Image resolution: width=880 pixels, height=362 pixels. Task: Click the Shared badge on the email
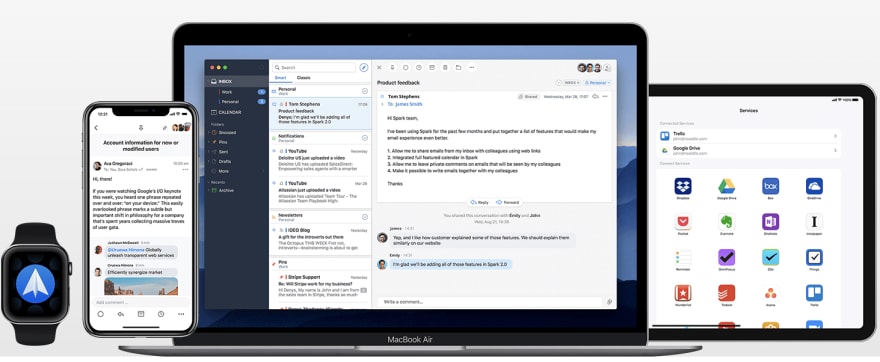[x=528, y=97]
